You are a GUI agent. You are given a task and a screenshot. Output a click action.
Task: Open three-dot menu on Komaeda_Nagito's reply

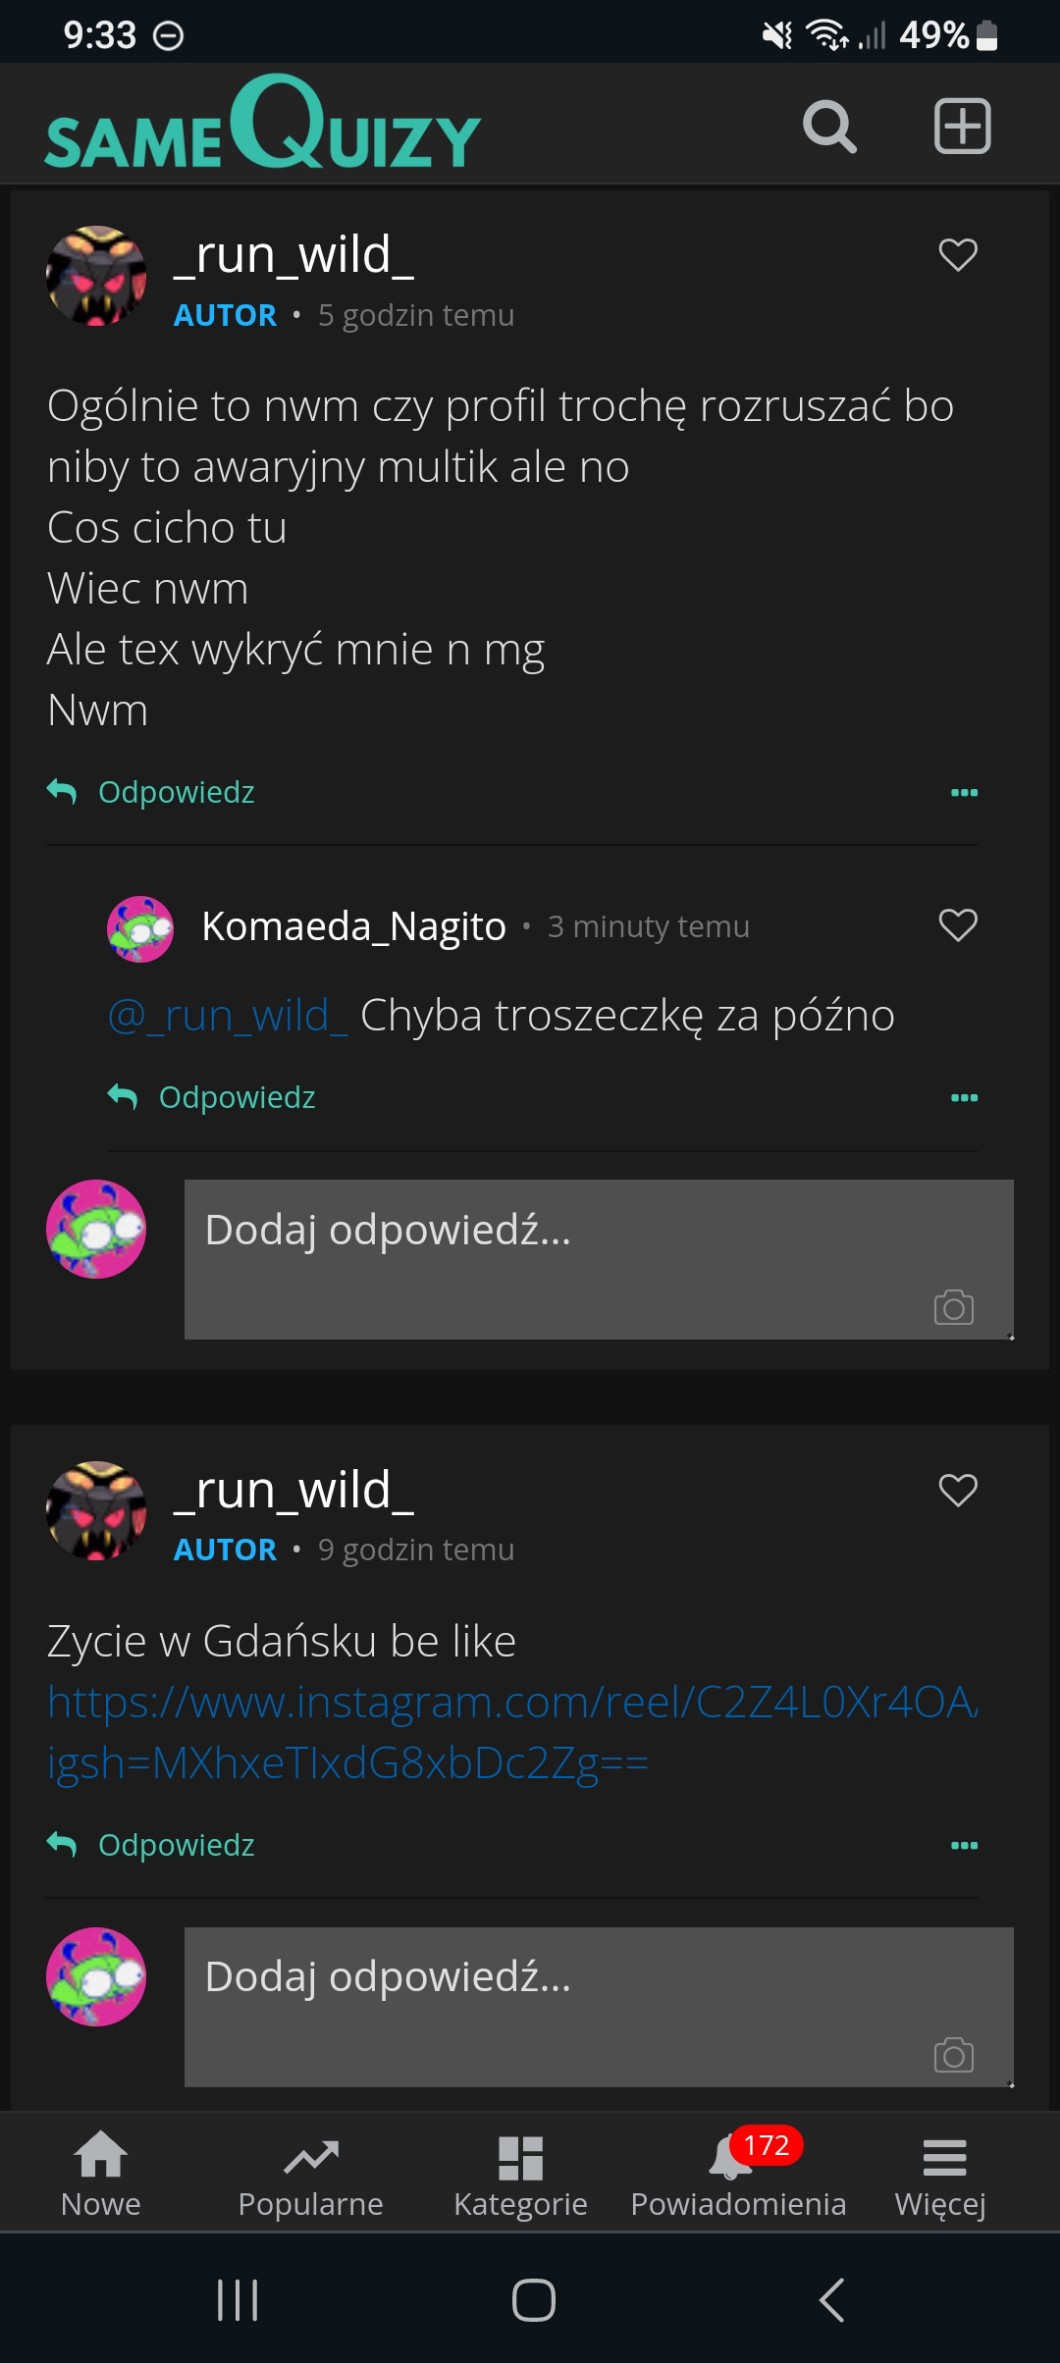coord(964,1097)
